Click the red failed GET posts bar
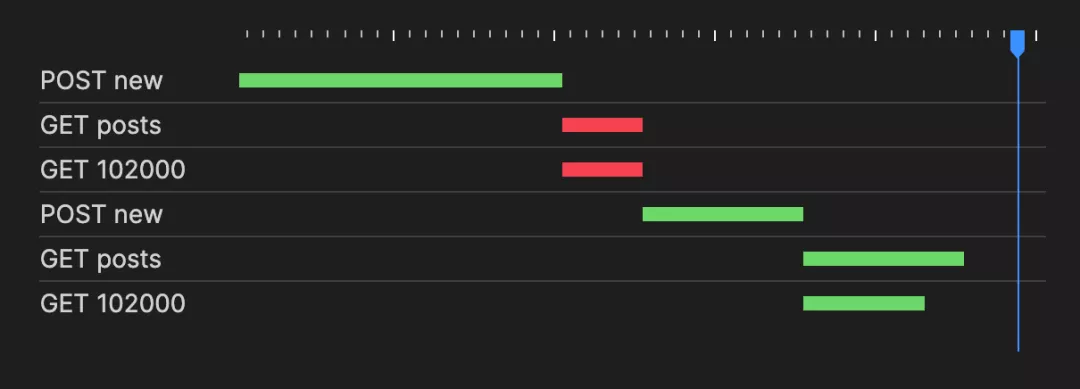 [602, 125]
